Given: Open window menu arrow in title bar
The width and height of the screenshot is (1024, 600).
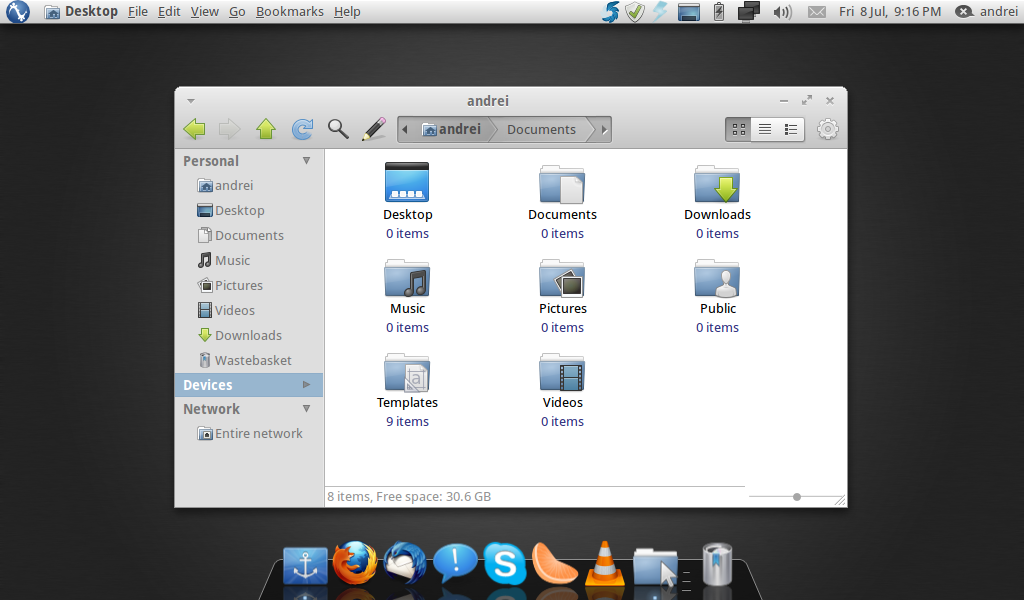Looking at the screenshot, I should tap(191, 101).
